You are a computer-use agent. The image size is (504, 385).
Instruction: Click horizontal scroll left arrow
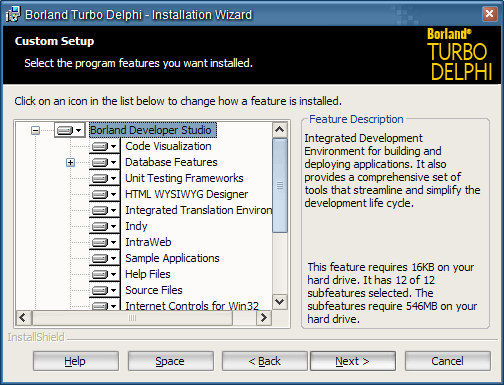(x=23, y=318)
